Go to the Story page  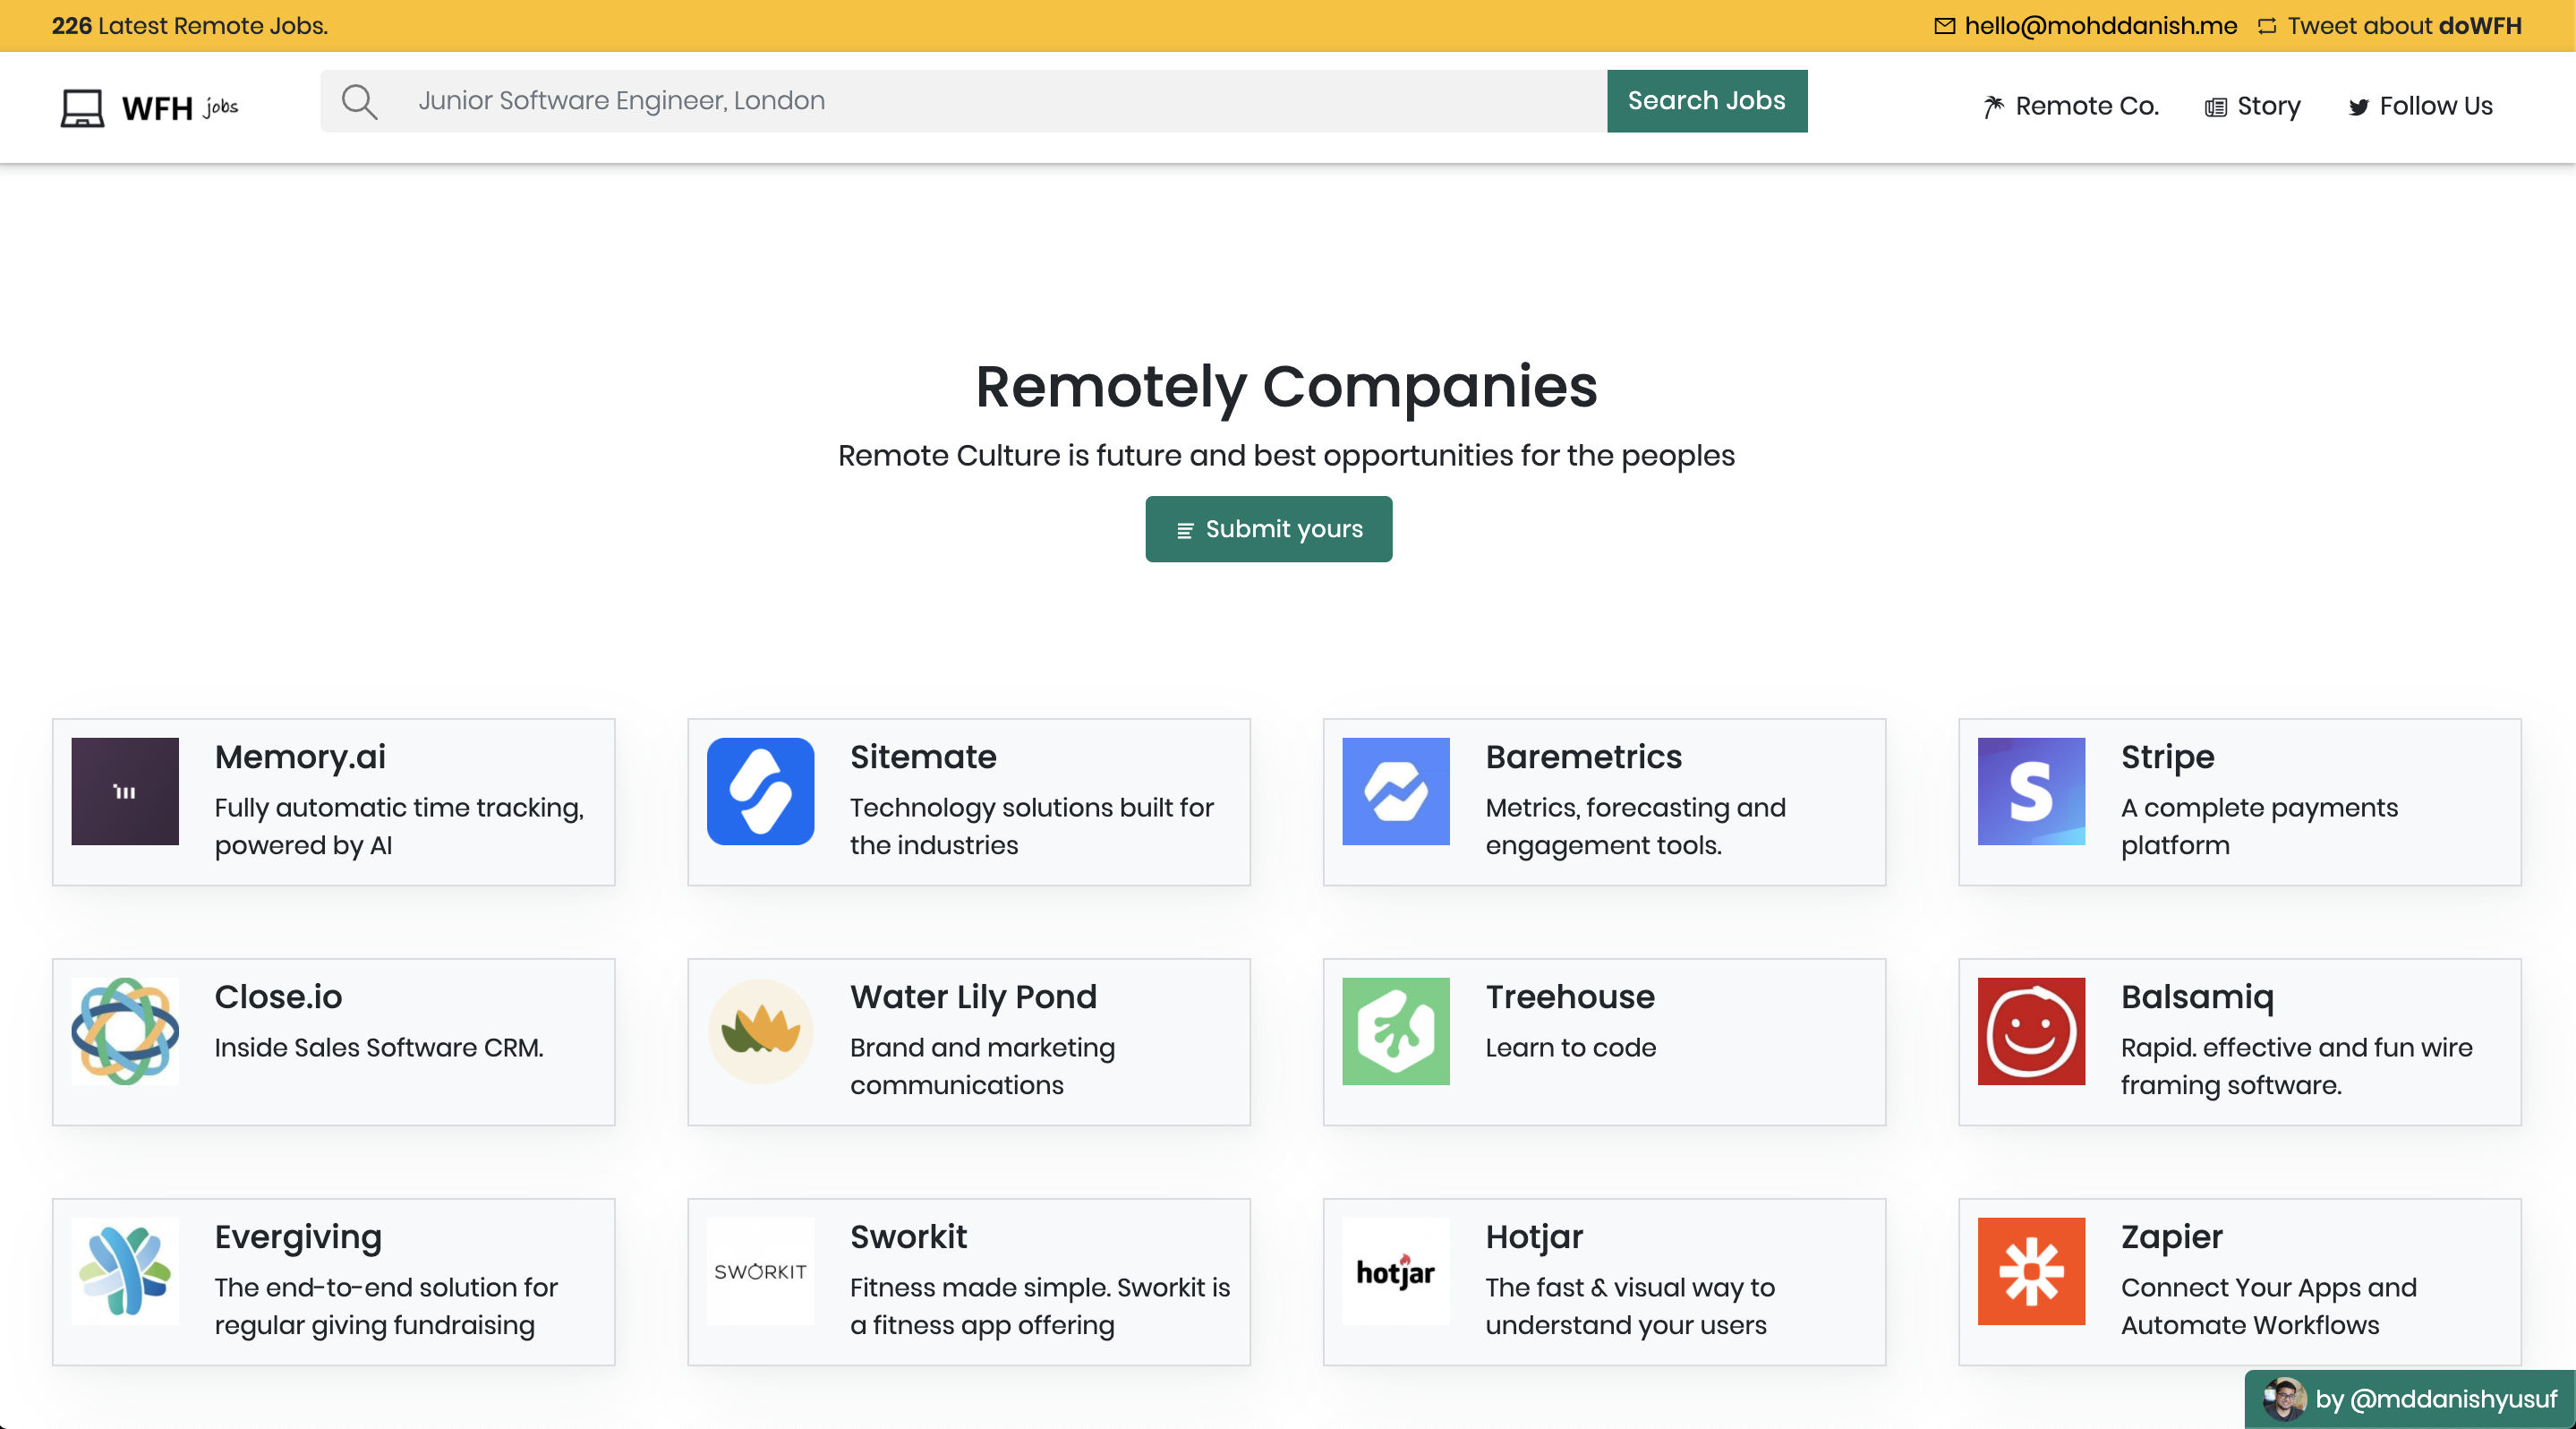point(2252,106)
